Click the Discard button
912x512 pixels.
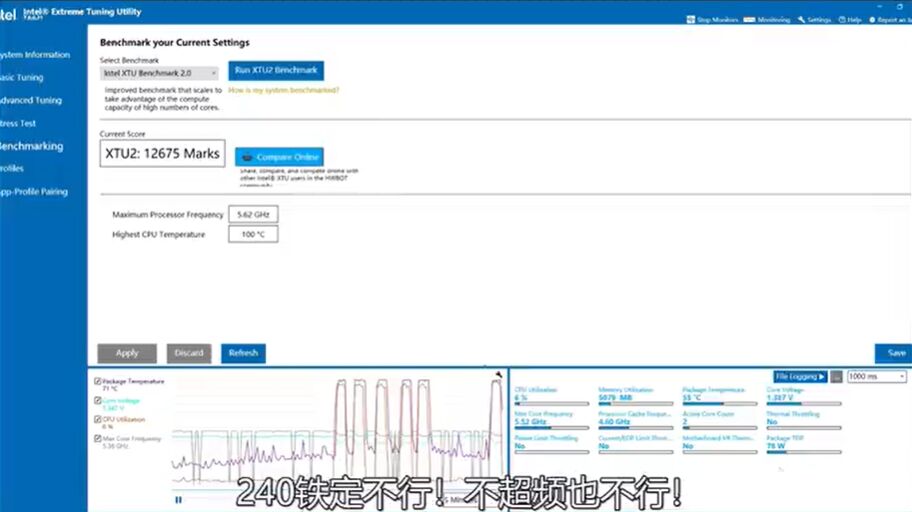pyautogui.click(x=189, y=353)
